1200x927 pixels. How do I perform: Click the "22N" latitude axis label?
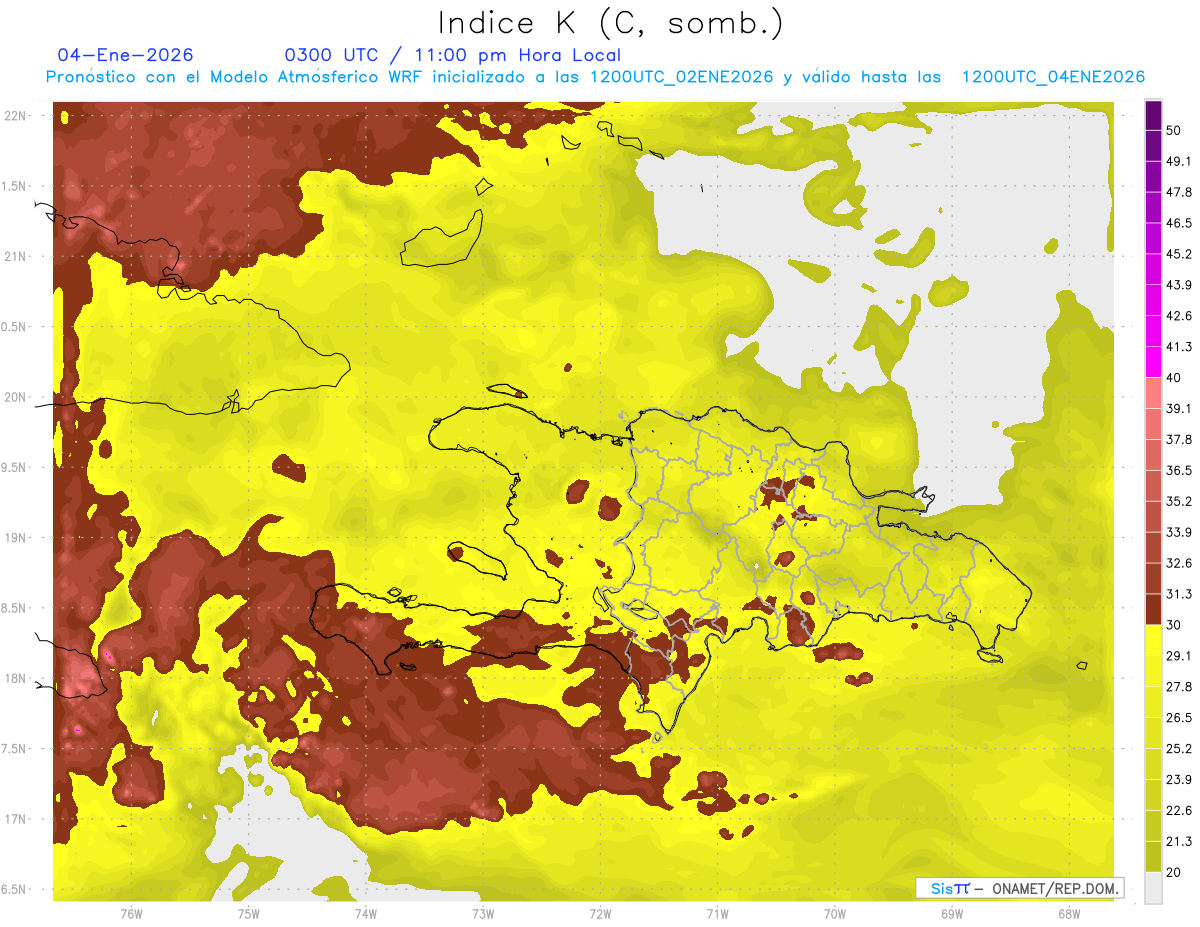pos(14,116)
